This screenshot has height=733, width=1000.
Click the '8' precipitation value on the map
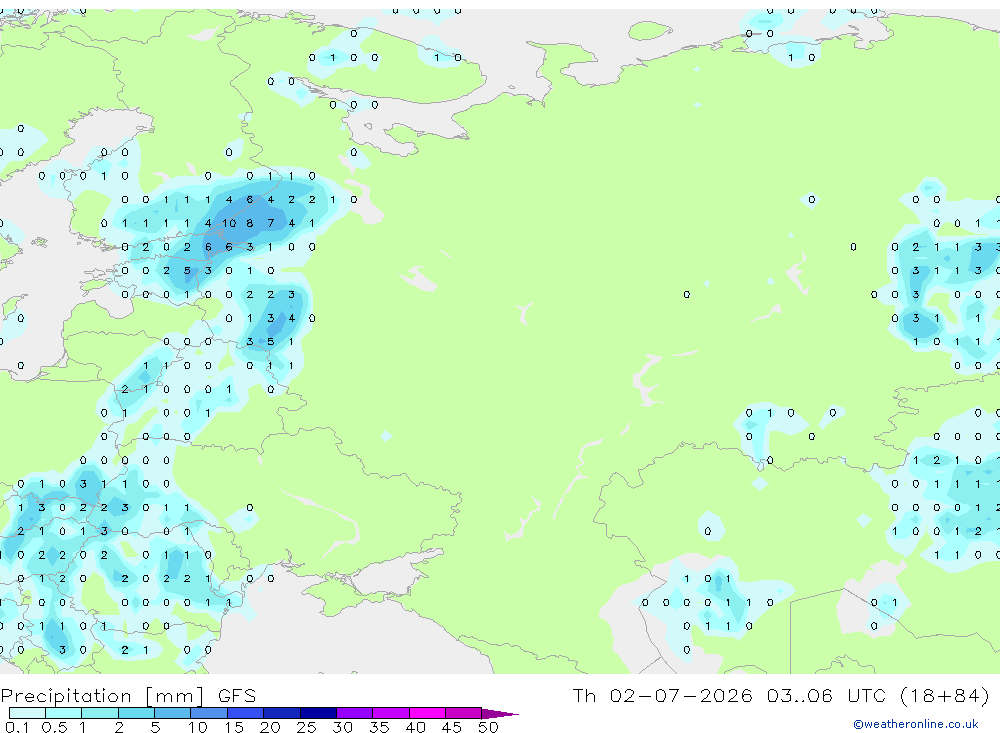point(250,223)
